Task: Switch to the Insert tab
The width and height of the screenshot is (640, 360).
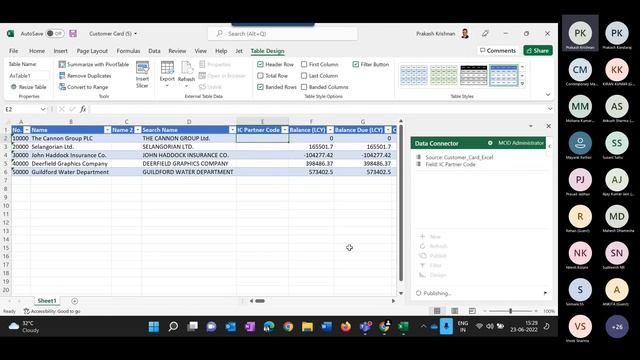Action: (60, 51)
